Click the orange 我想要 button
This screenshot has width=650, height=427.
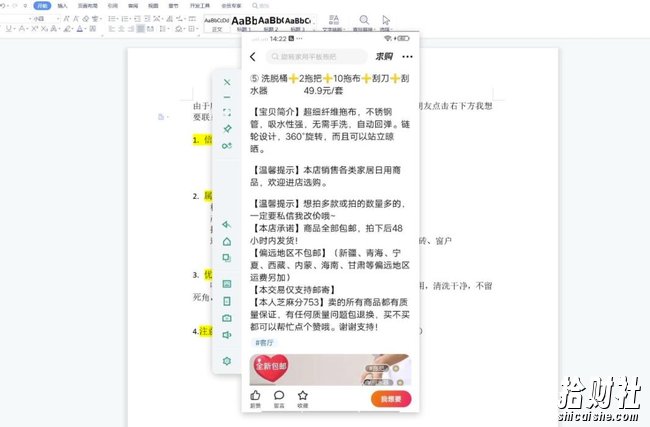point(391,399)
